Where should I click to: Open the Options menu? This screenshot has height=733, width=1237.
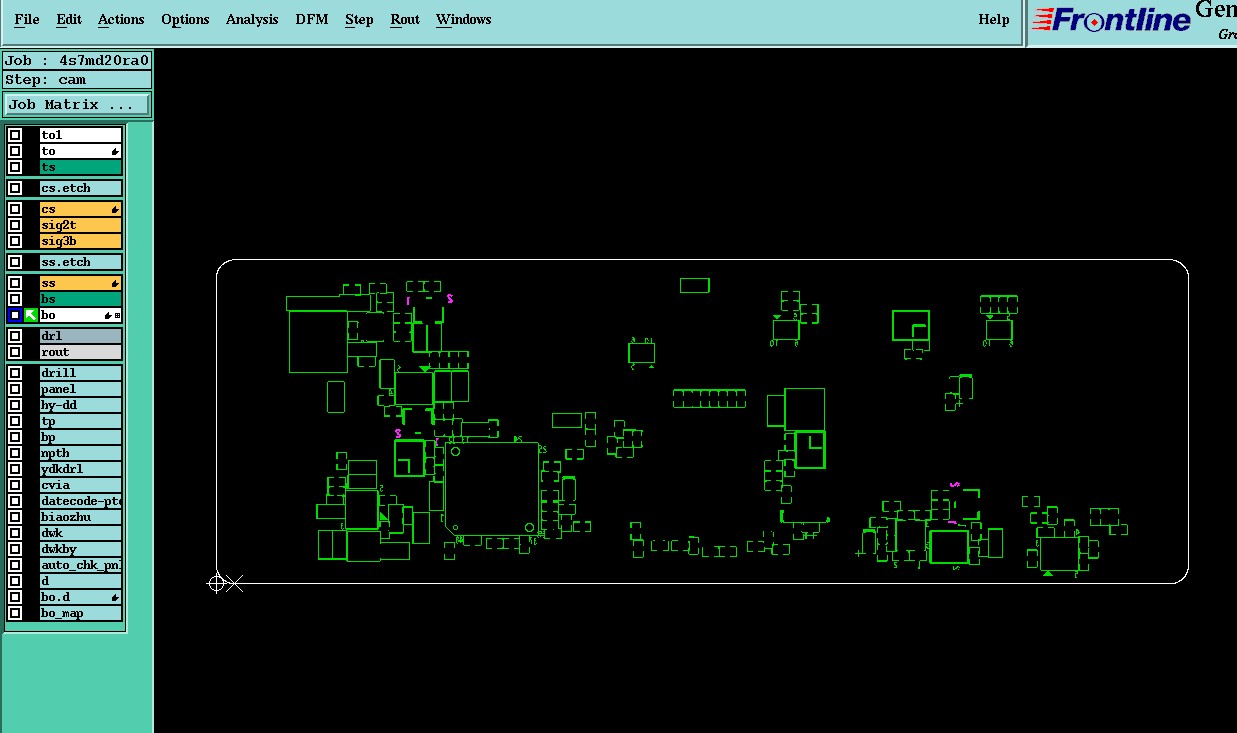tap(185, 19)
